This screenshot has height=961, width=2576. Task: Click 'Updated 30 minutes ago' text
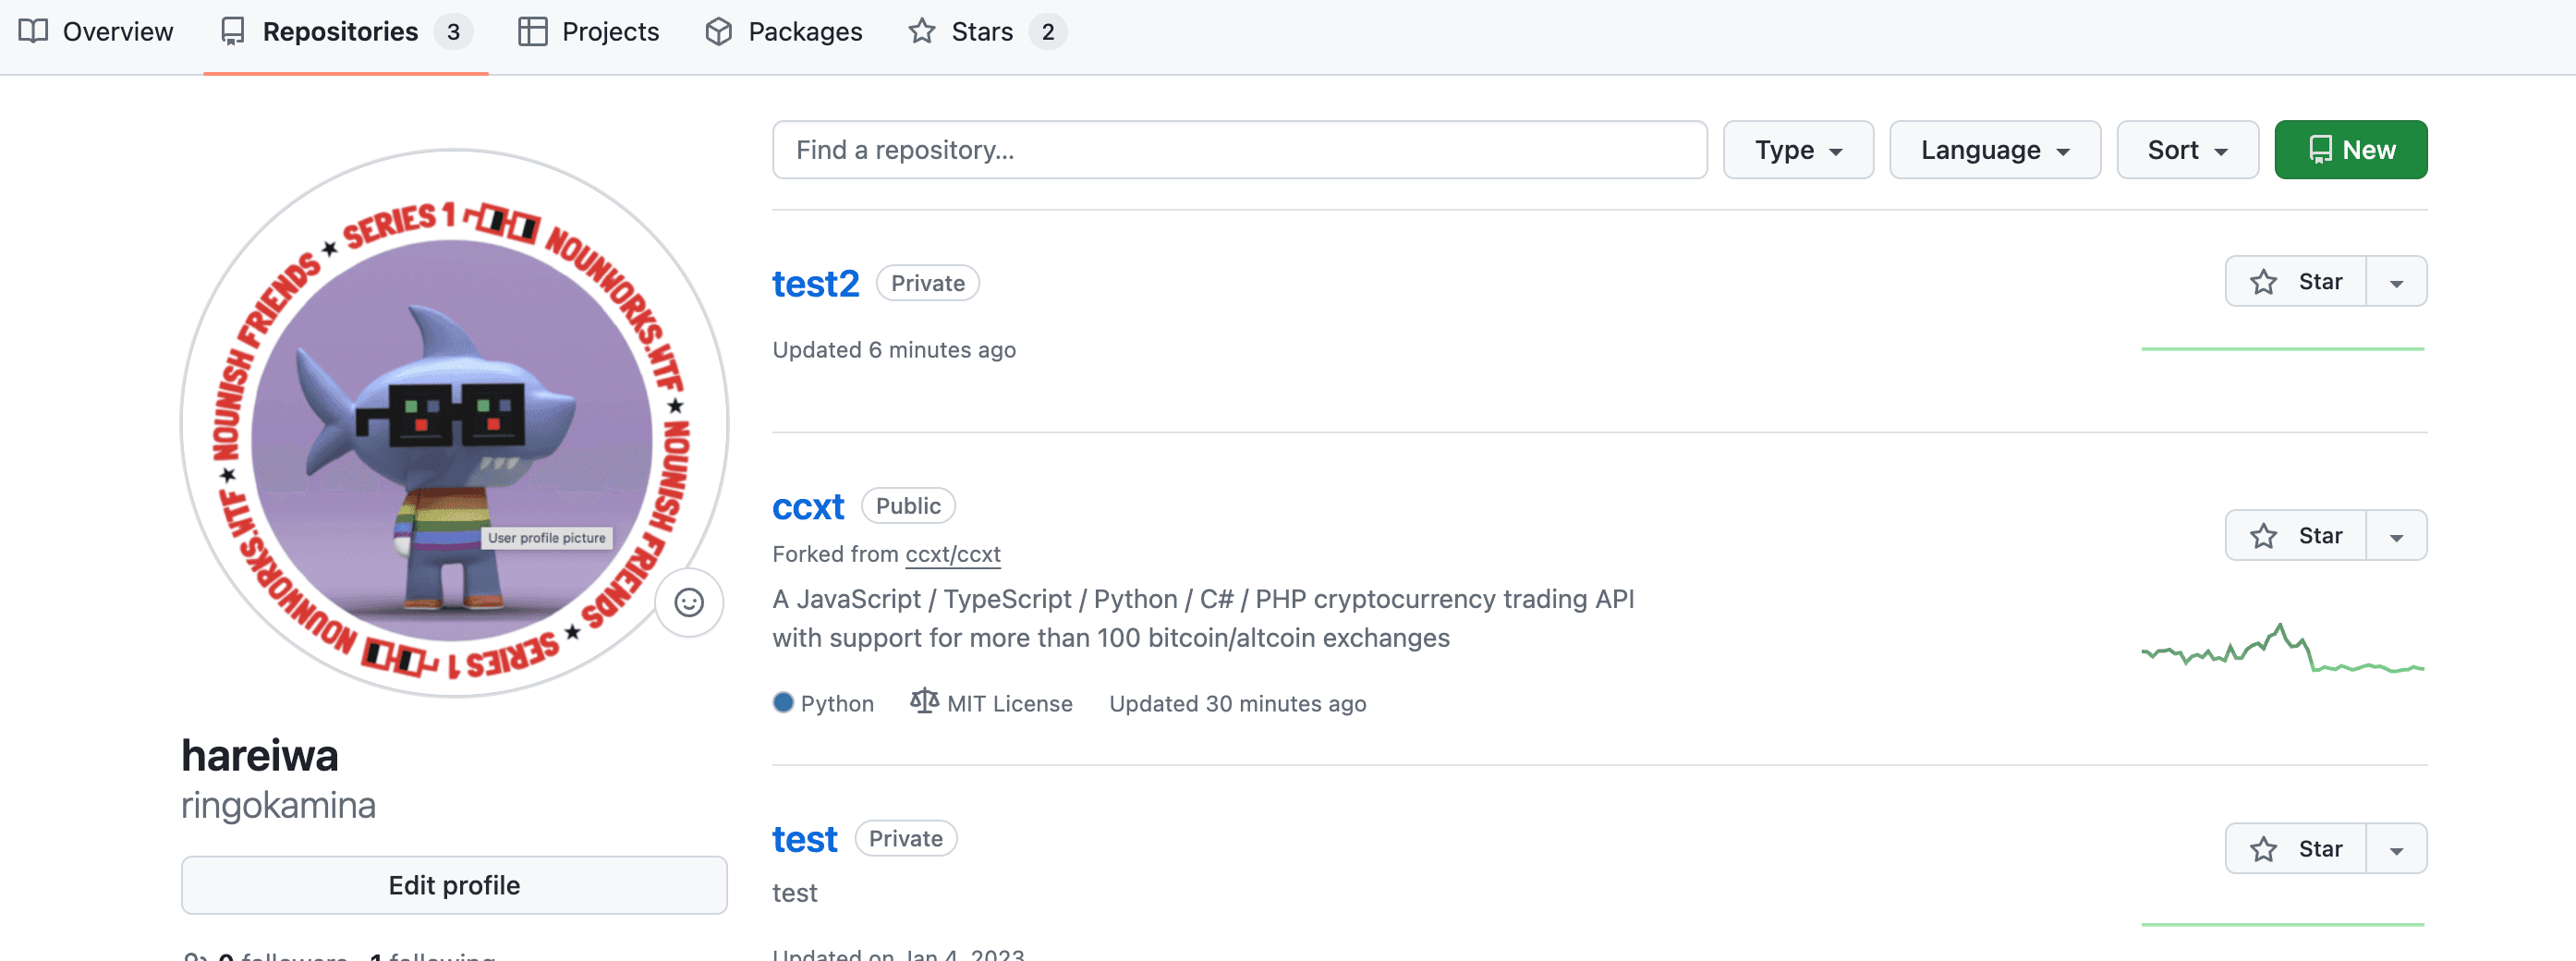tap(1237, 704)
